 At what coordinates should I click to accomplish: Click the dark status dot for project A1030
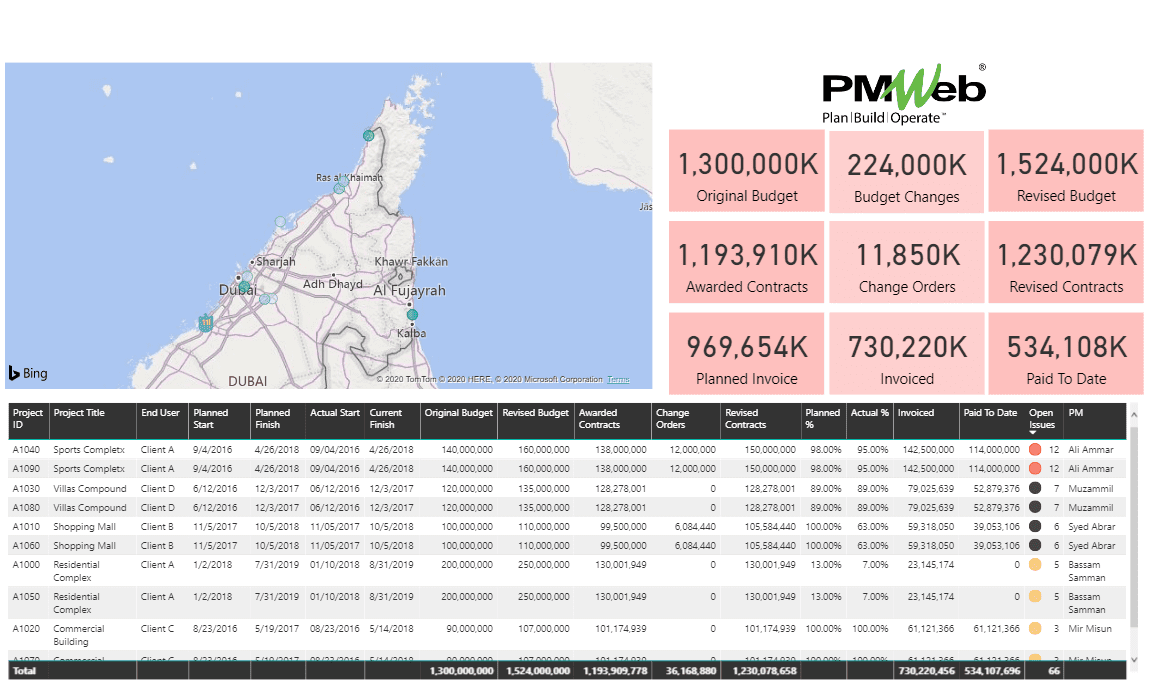pyautogui.click(x=1035, y=489)
